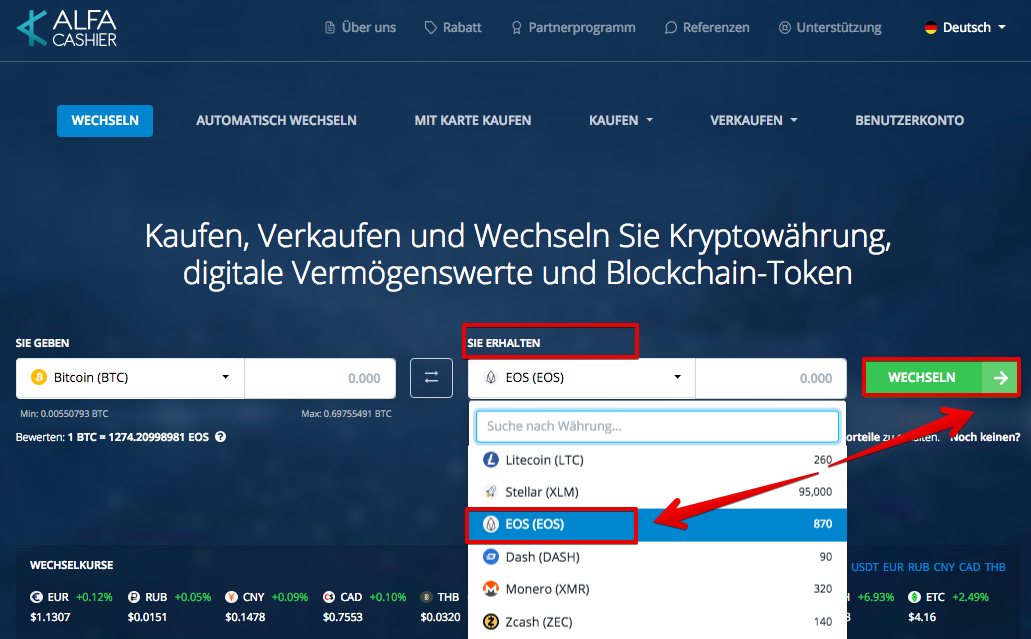Click the ETC price $4.16

click(922, 617)
